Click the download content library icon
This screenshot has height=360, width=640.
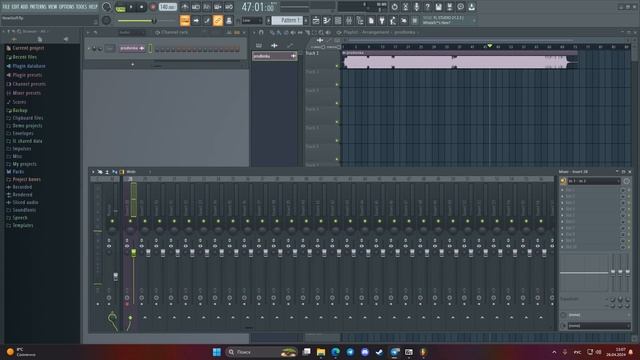point(471,7)
